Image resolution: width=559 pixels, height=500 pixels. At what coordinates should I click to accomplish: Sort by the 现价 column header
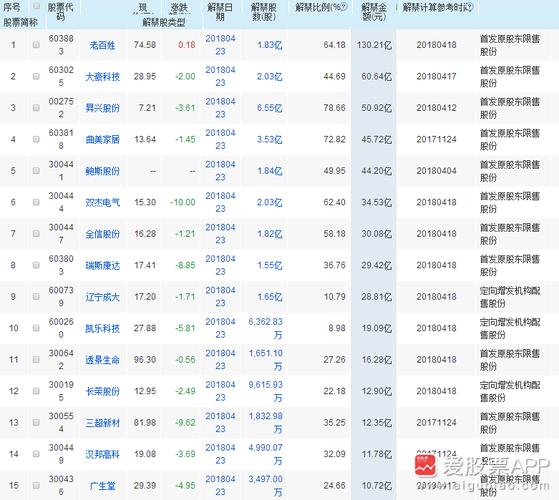coord(143,8)
